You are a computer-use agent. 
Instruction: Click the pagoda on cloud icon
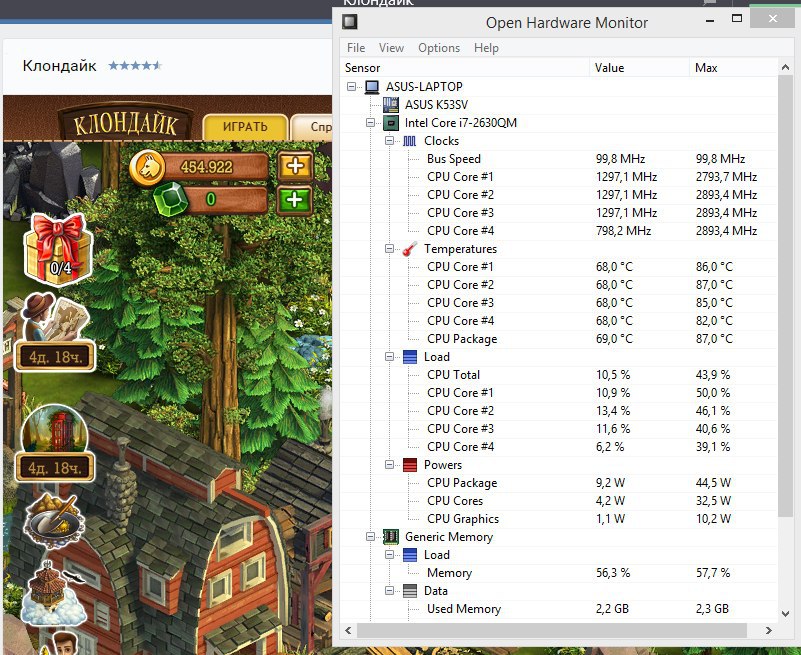(x=55, y=592)
